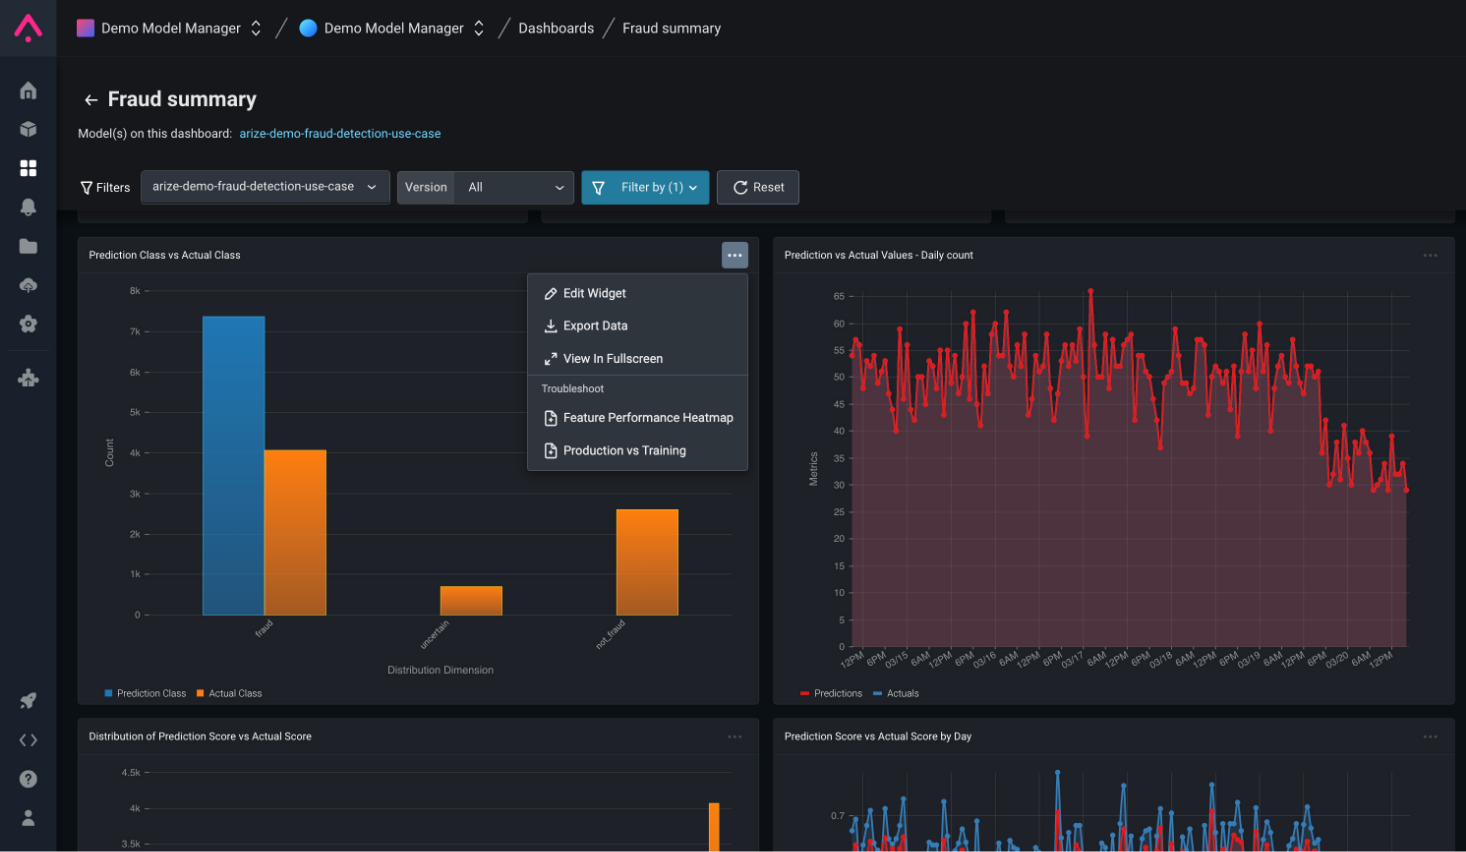This screenshot has width=1466, height=852.
Task: Open the settings gear sidebar icon
Action: tap(28, 324)
